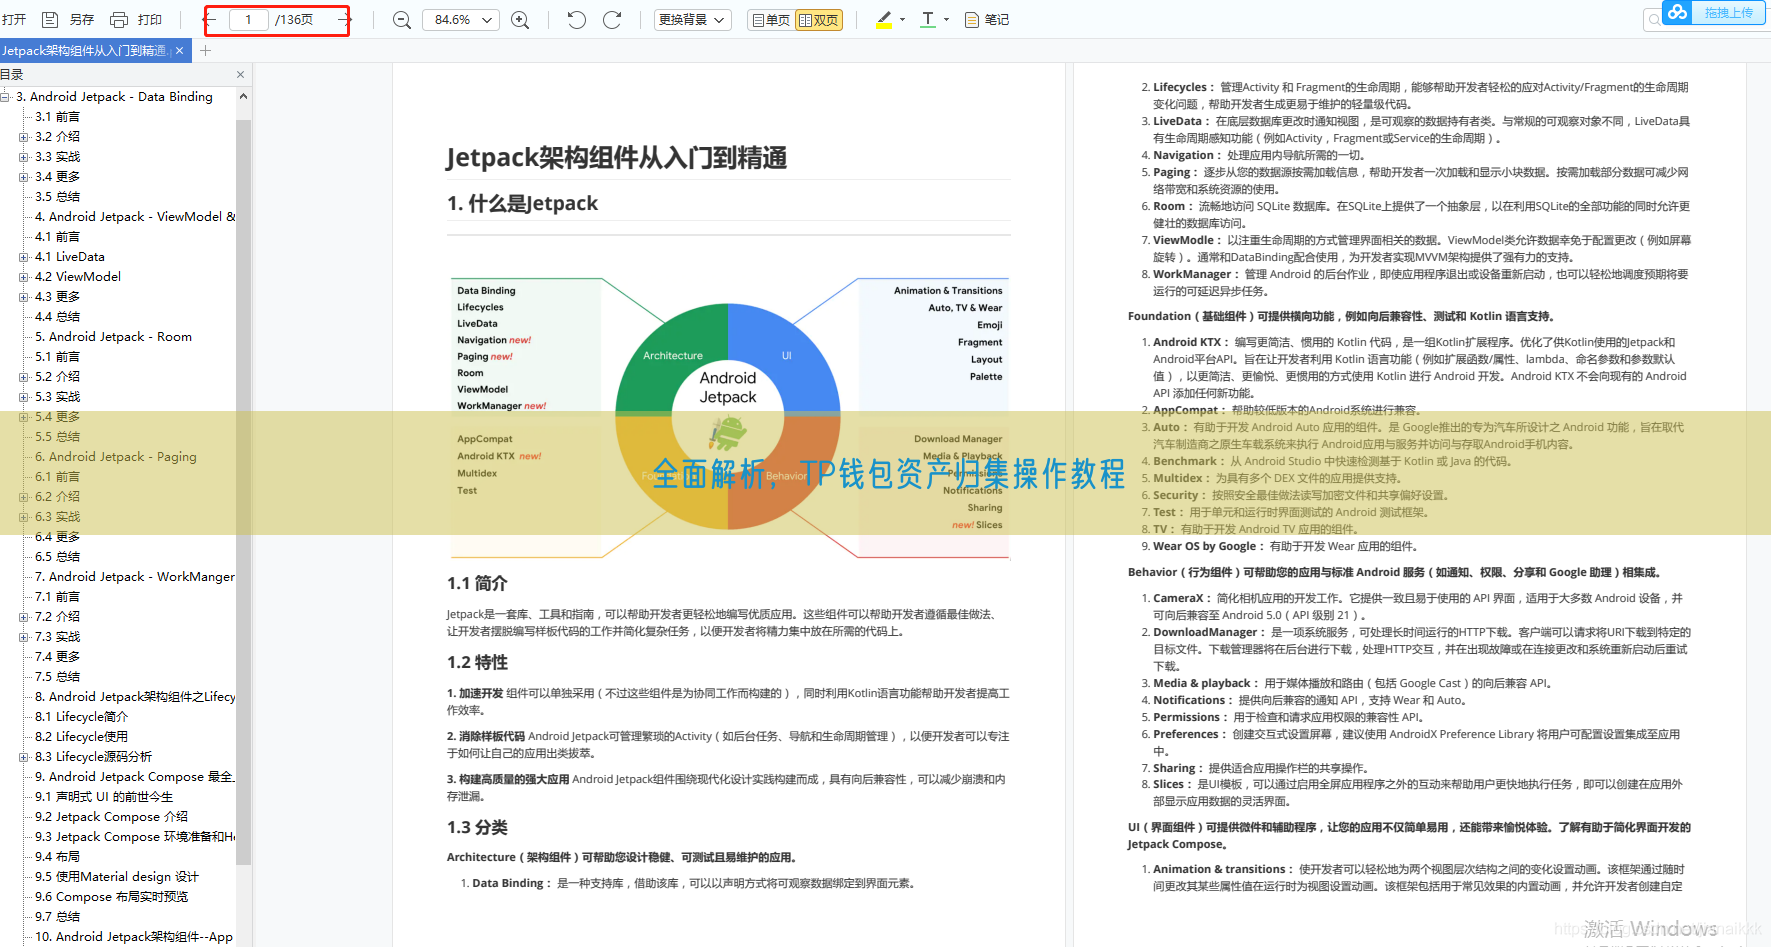Open 5.1 前言 in outline
The image size is (1771, 947).
57,357
